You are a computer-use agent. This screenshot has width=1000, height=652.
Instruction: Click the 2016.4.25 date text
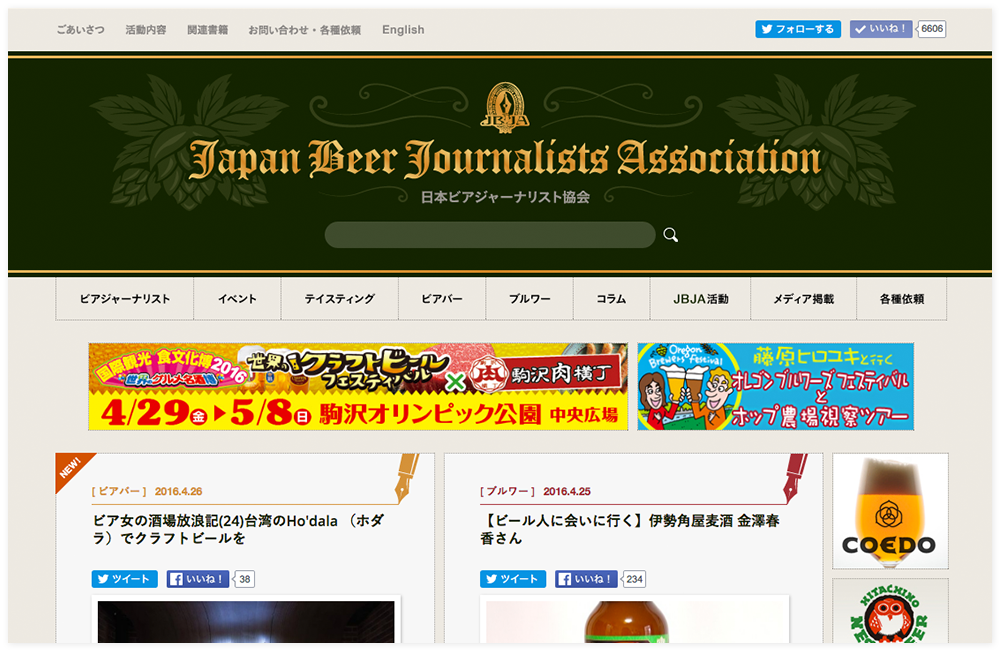click(x=567, y=491)
